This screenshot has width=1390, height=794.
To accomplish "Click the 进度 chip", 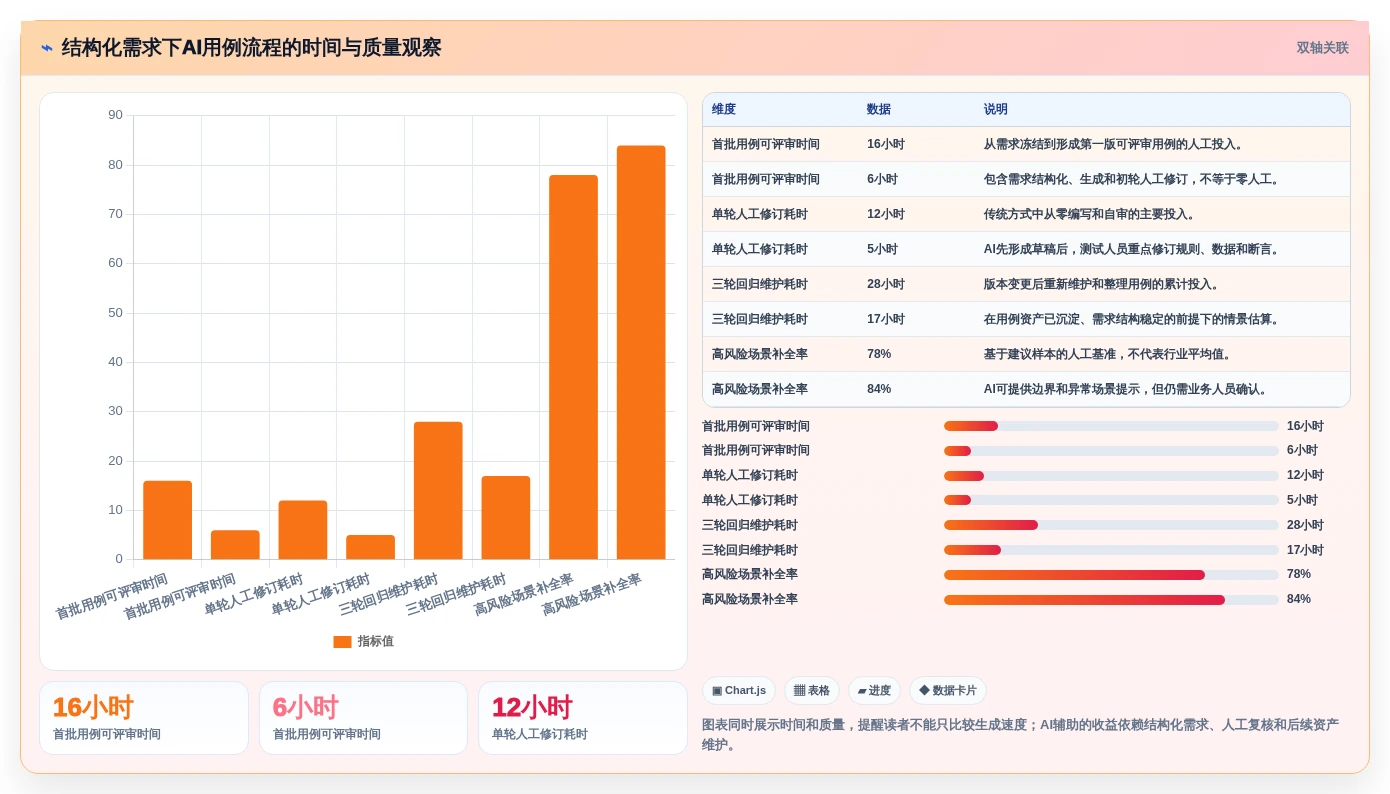I will [x=874, y=691].
